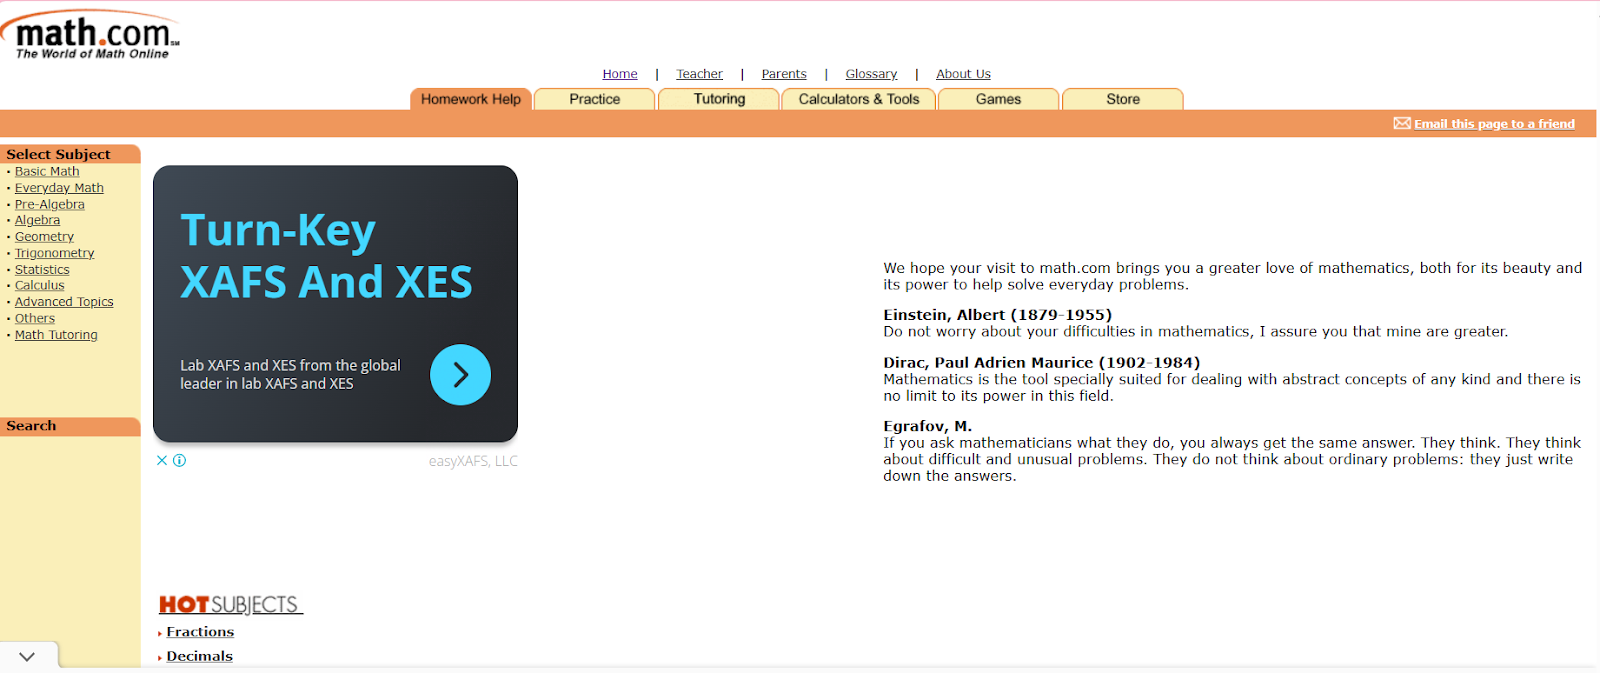Image resolution: width=1600 pixels, height=673 pixels.
Task: Click the Hot Subjects heading
Action: [231, 605]
